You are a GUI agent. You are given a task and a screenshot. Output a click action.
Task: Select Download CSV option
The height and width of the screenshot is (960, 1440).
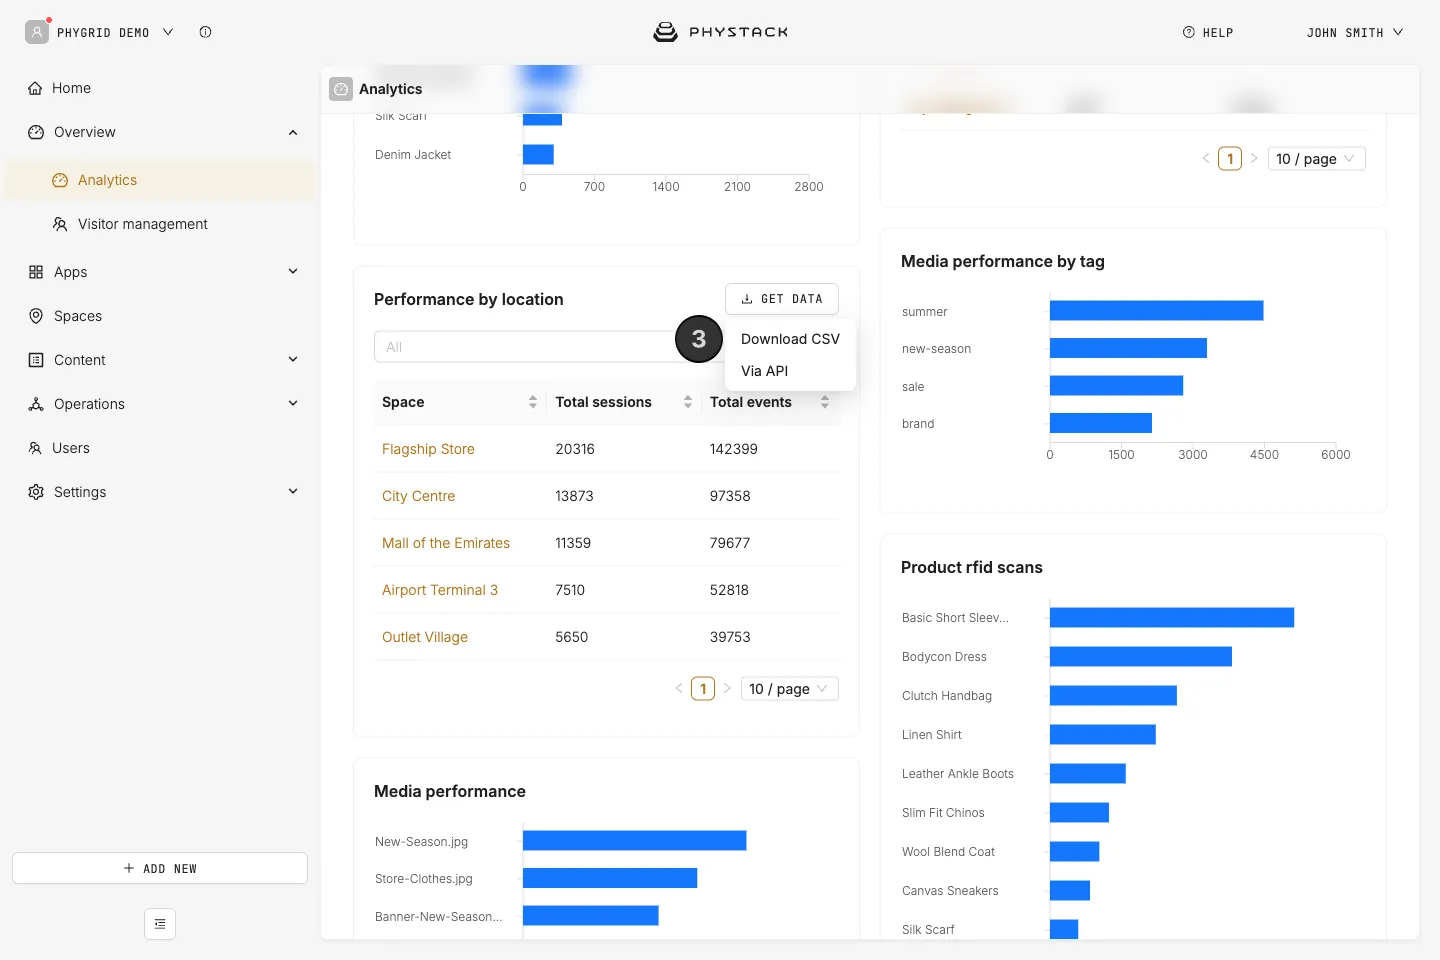coord(790,339)
